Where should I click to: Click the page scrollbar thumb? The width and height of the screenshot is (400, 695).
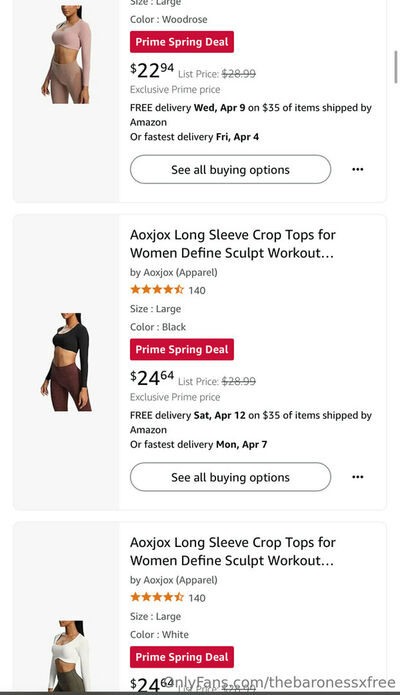tap(396, 67)
